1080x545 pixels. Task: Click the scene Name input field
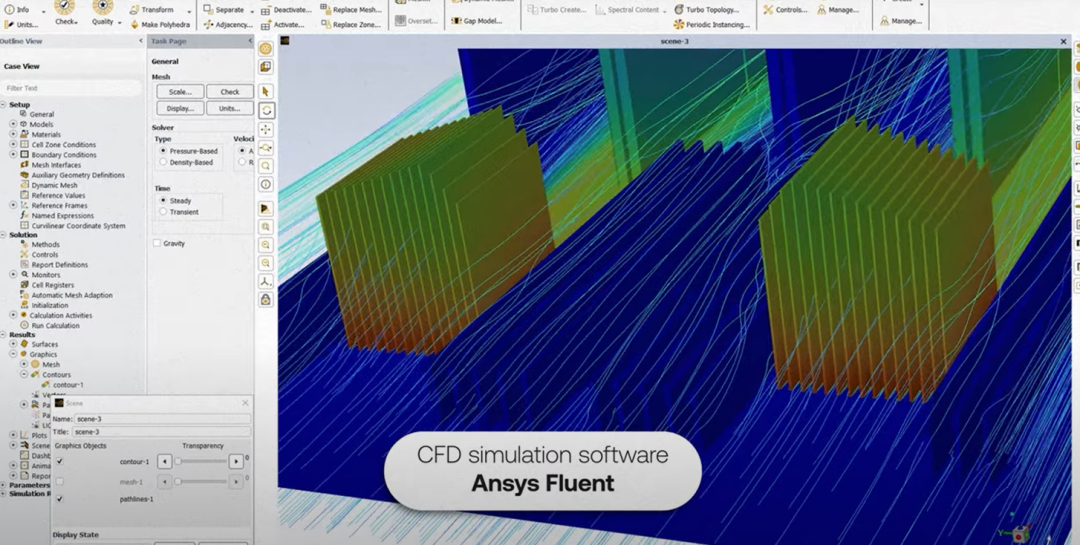tap(162, 419)
